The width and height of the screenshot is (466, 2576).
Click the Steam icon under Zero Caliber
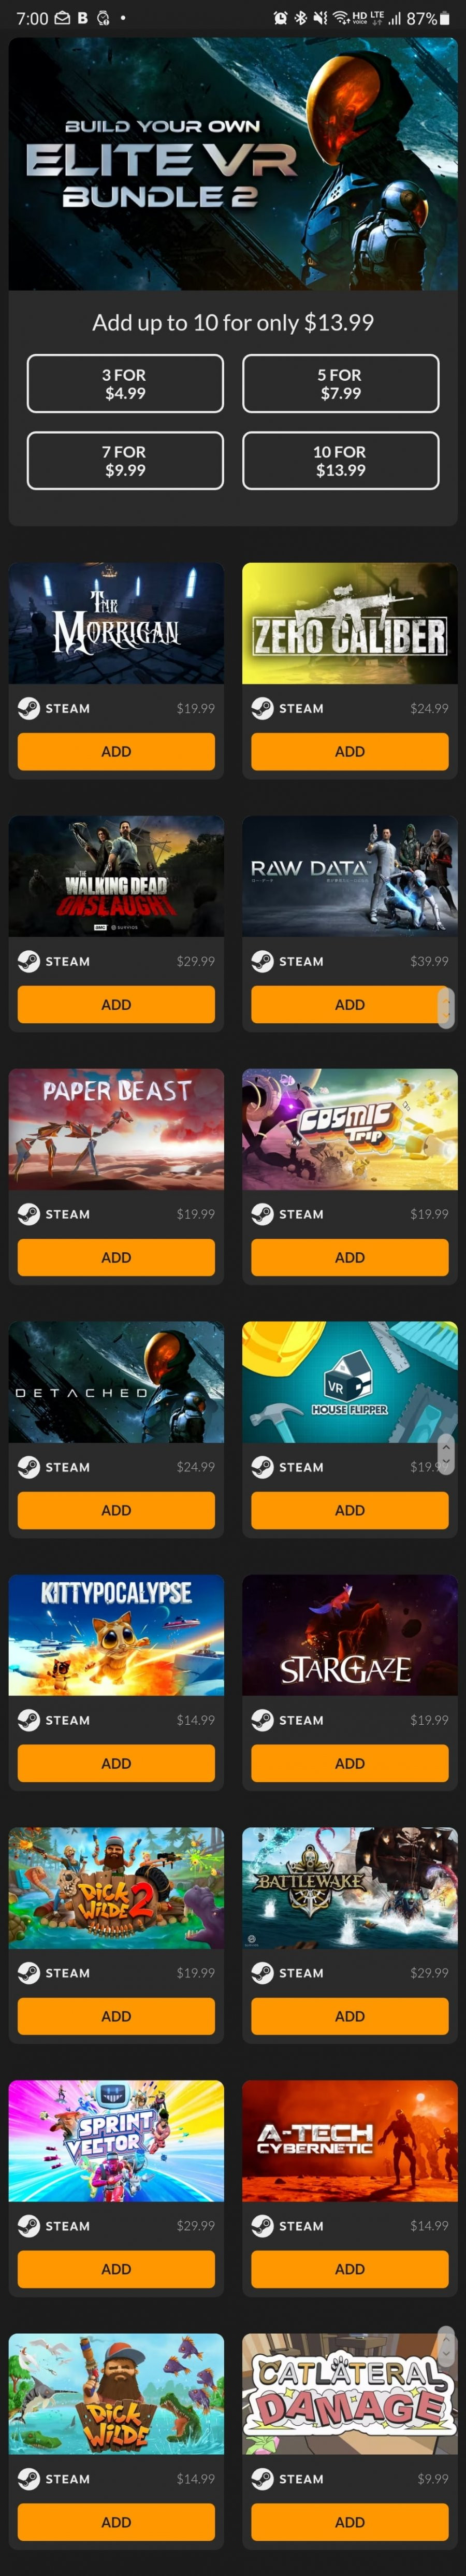click(x=262, y=708)
